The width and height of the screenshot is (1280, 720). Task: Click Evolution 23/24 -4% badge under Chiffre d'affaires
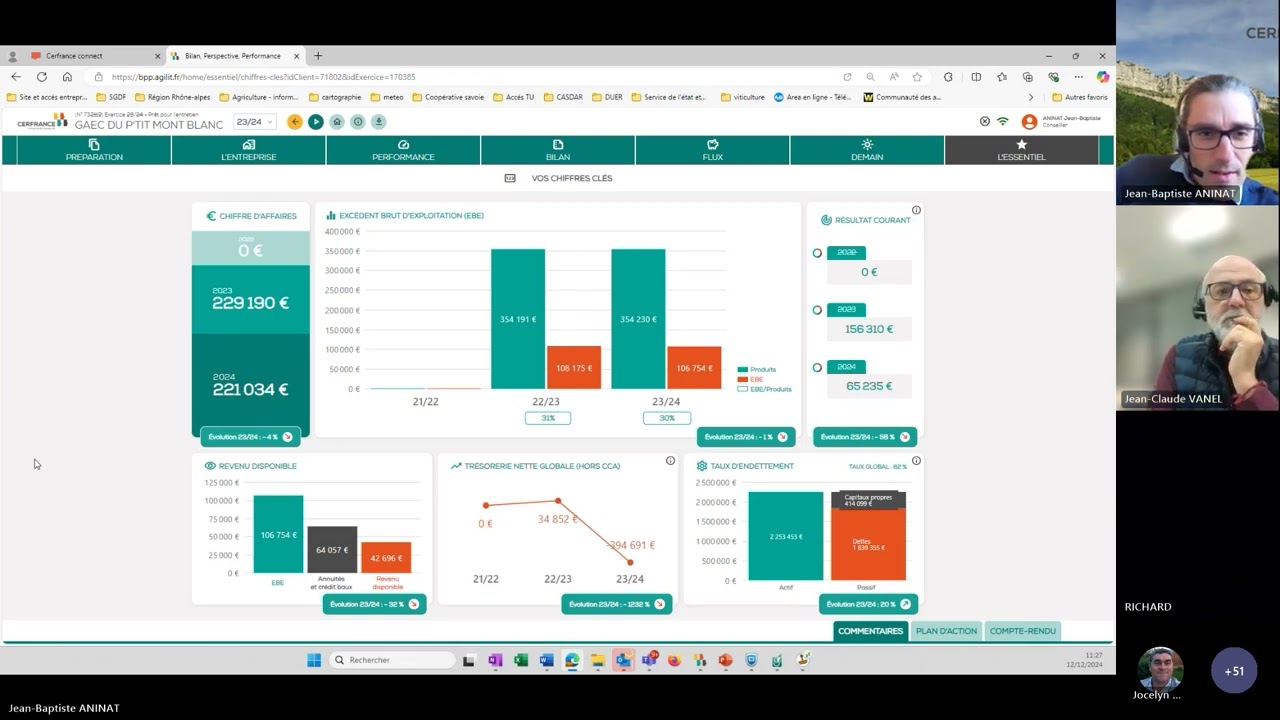click(x=250, y=437)
